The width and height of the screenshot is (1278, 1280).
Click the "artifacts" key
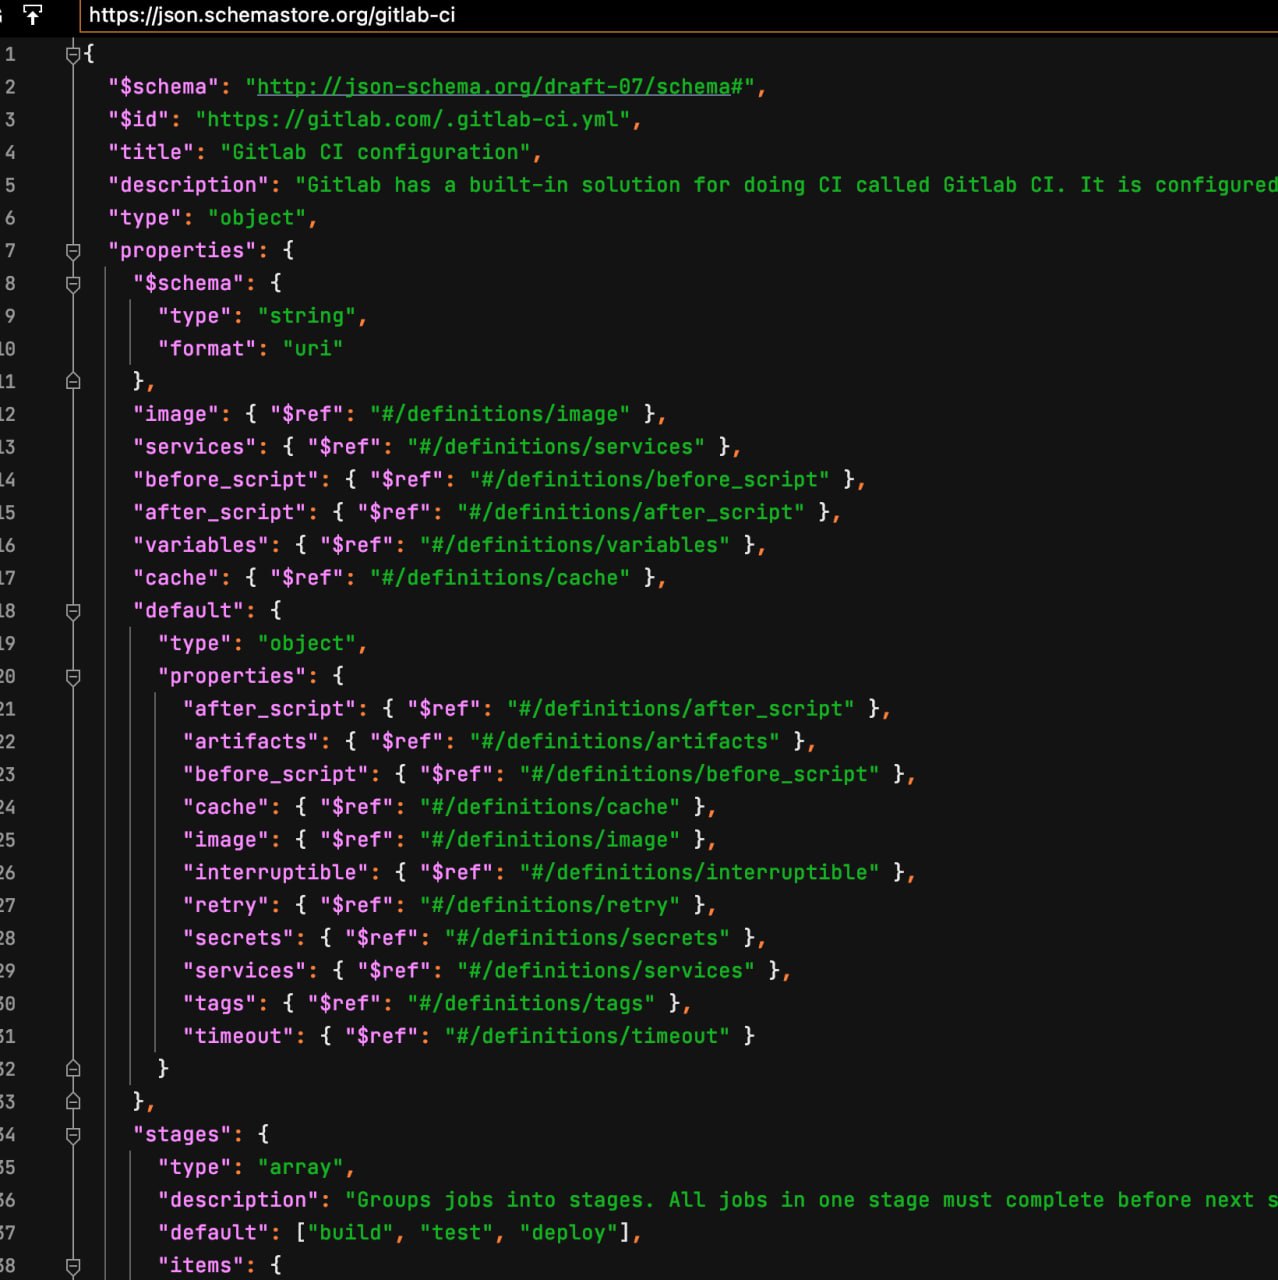[x=251, y=741]
